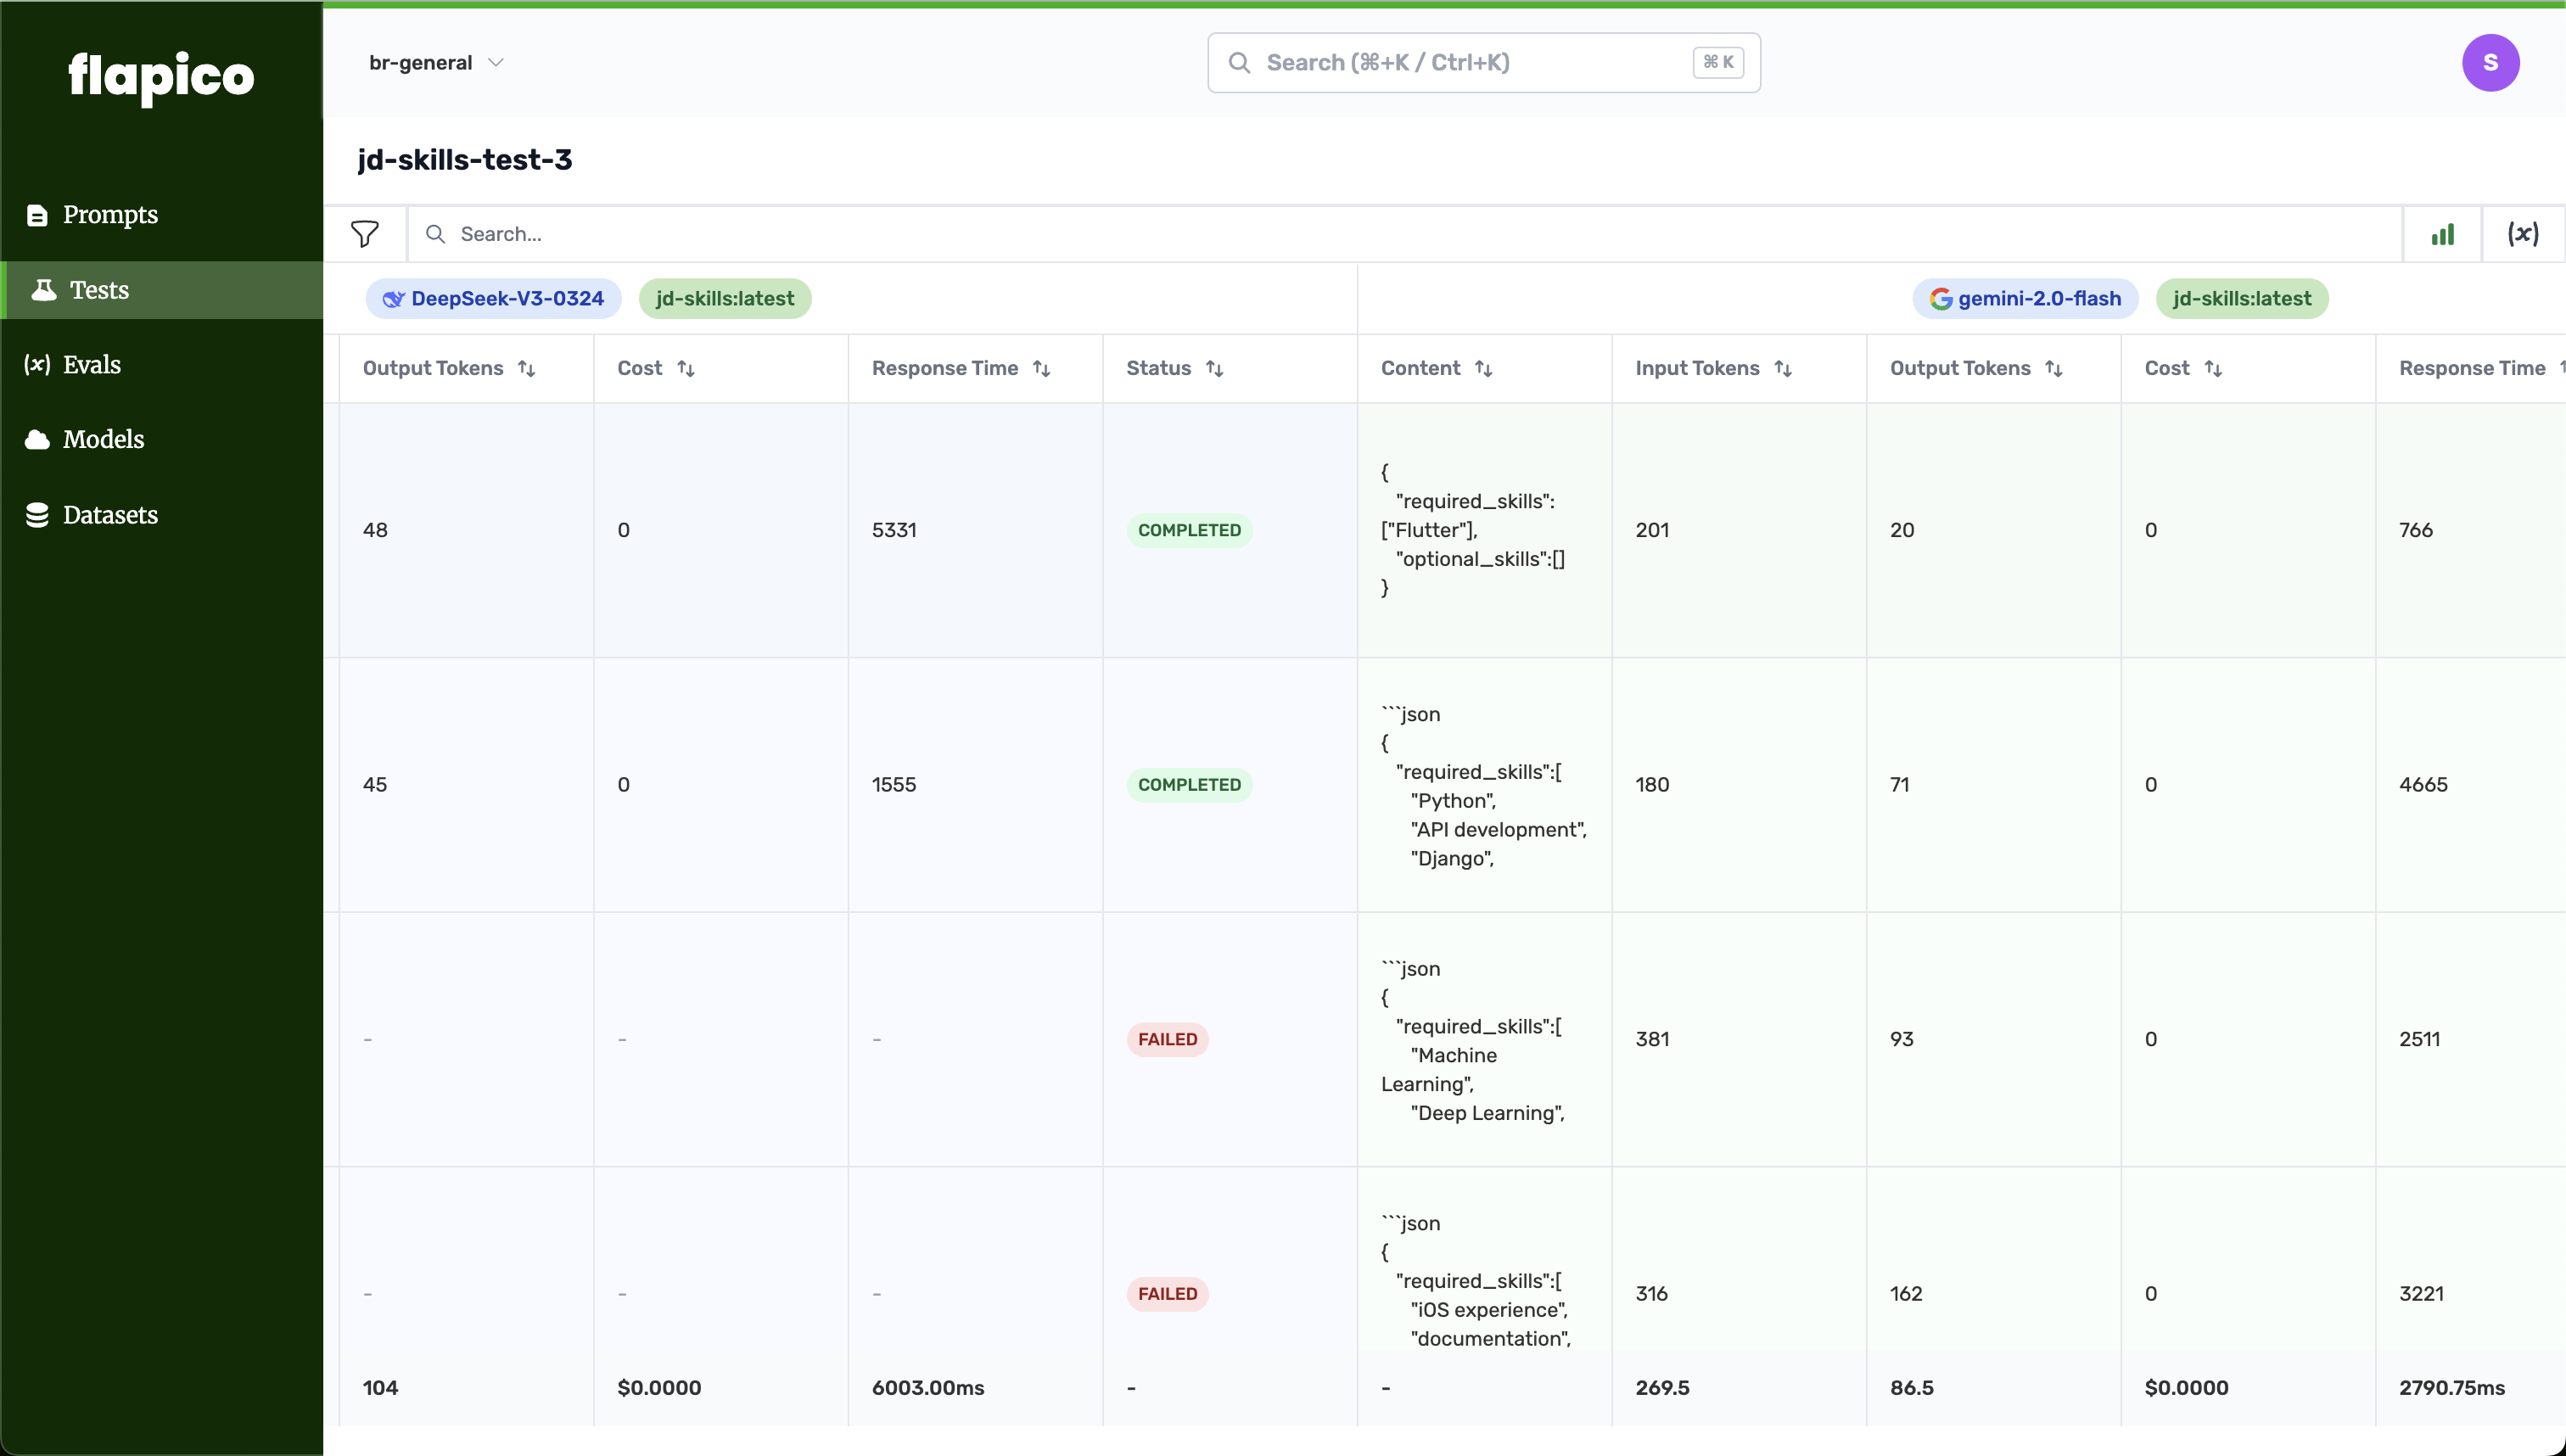2566x1456 pixels.
Task: Open Prompts in the sidebar
Action: [x=110, y=215]
